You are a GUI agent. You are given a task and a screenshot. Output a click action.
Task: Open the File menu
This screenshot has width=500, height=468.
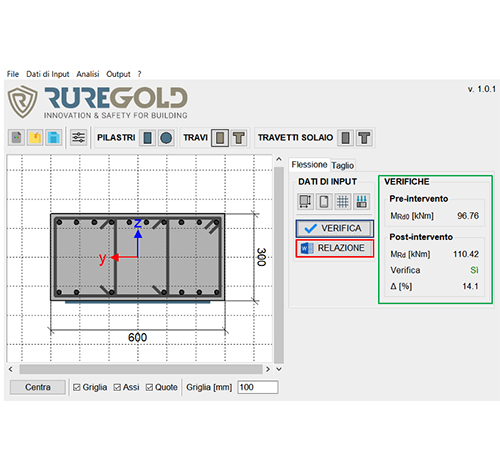[x=13, y=74]
